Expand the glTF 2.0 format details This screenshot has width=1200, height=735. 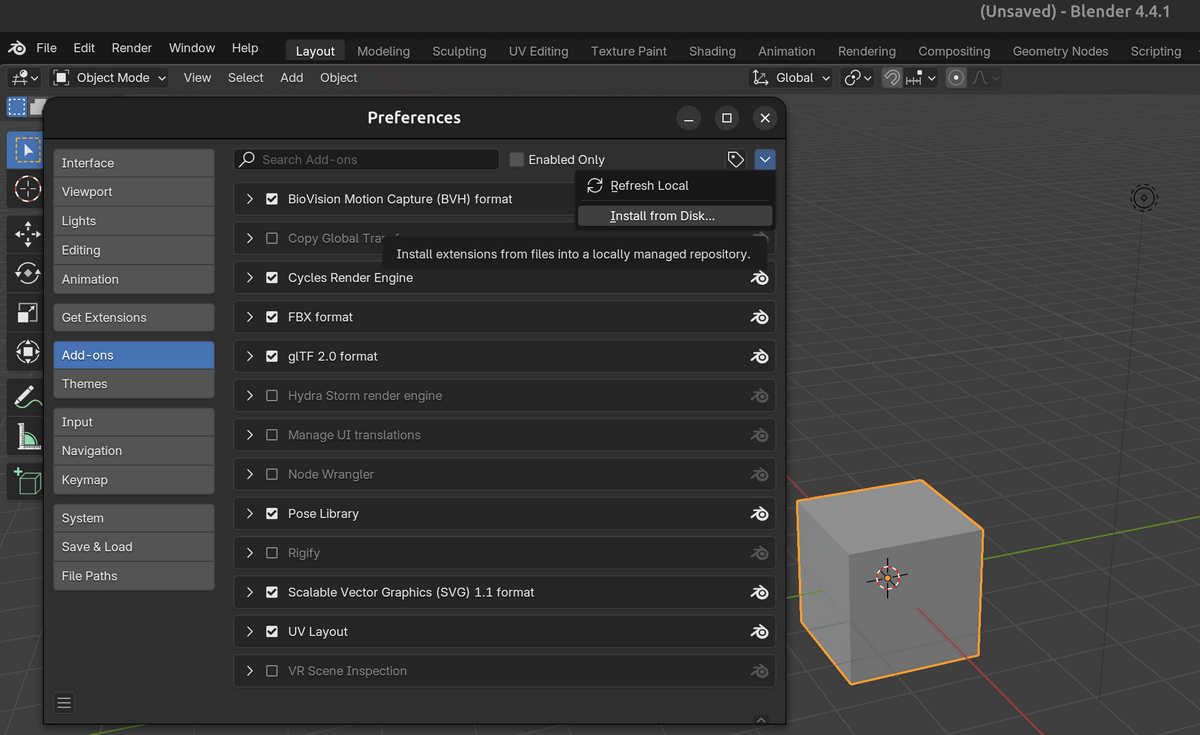point(249,356)
